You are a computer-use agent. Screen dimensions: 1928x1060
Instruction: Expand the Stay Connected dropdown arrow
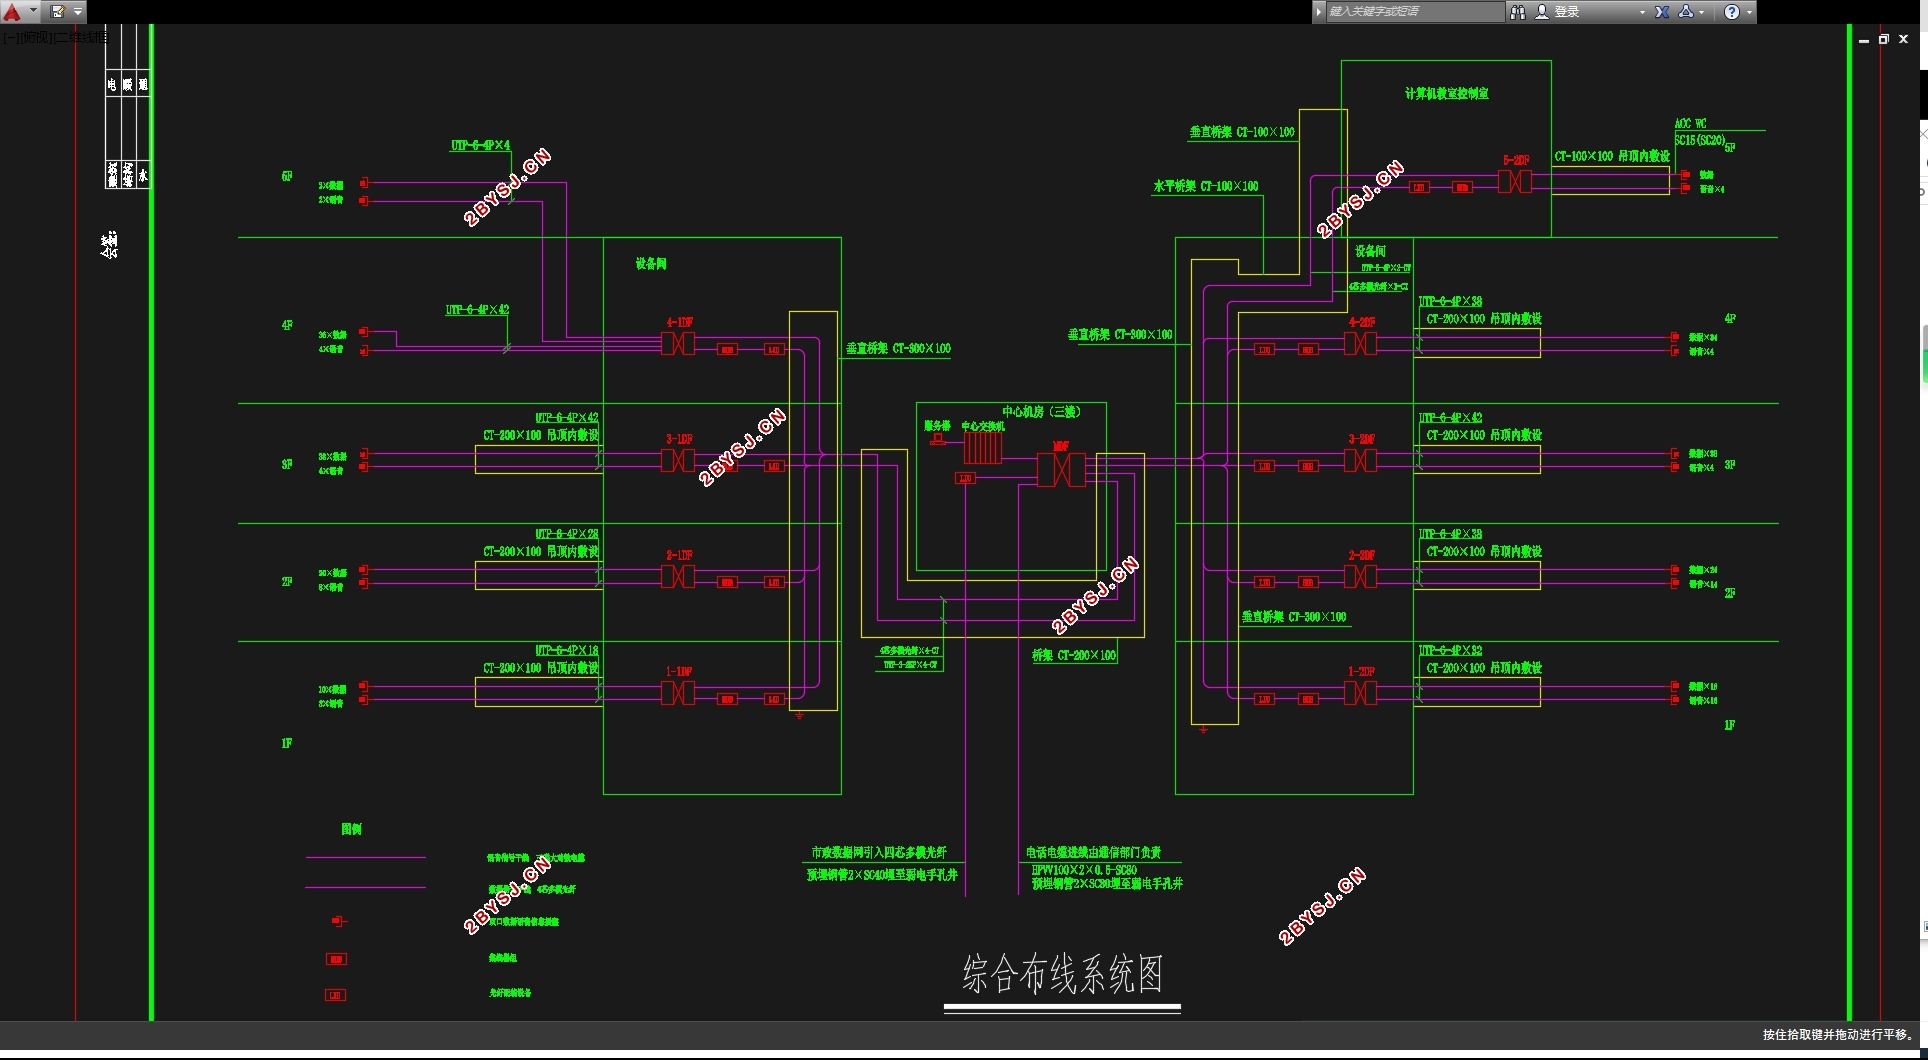point(1701,12)
